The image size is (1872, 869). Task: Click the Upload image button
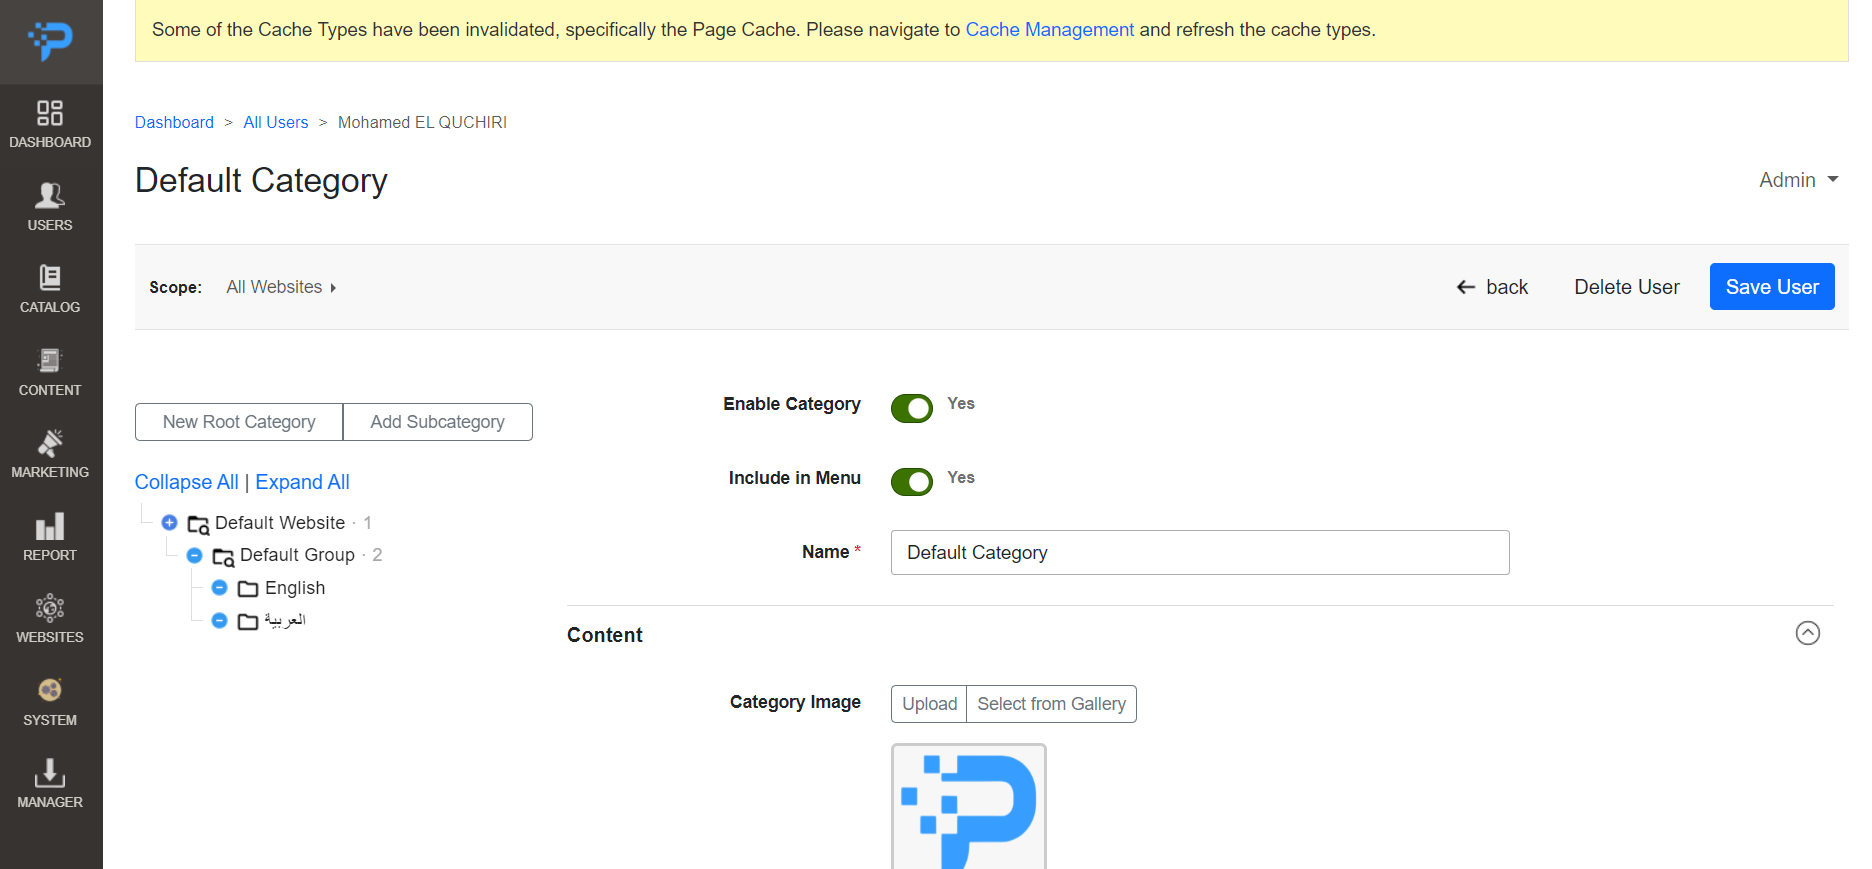(x=929, y=704)
